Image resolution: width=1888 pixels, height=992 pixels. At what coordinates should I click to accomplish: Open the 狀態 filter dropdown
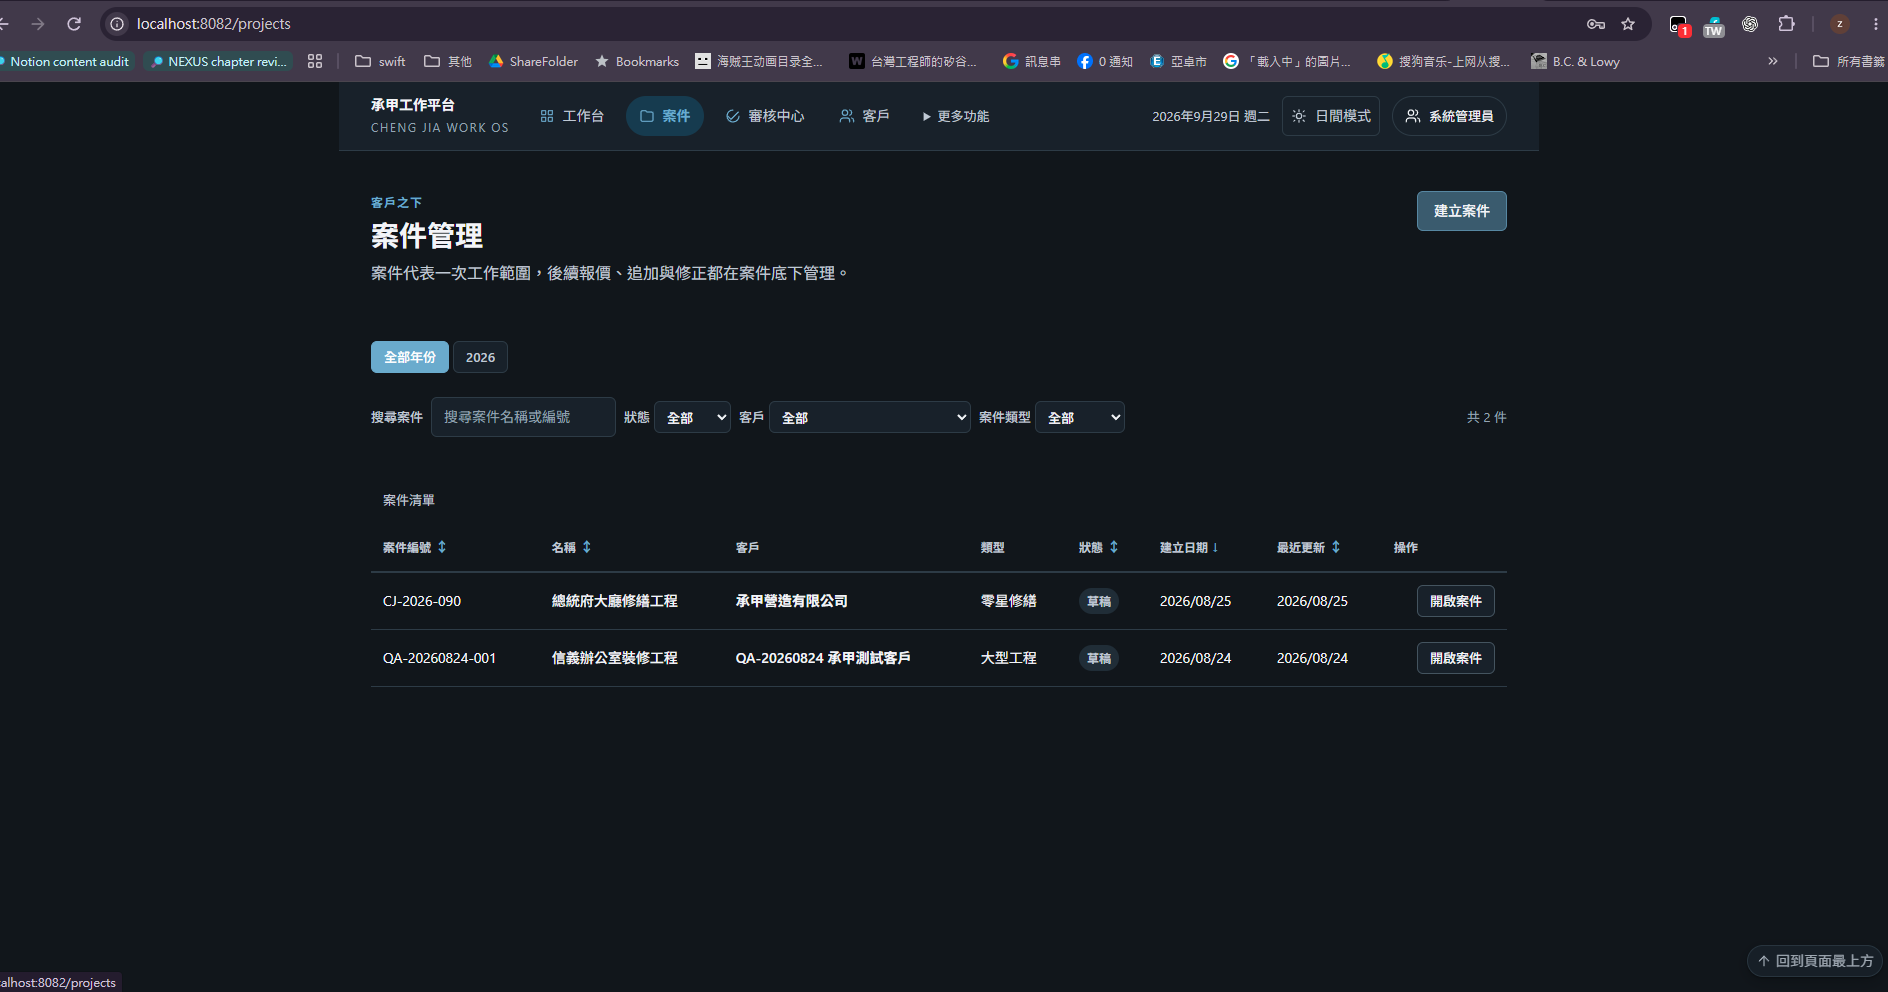click(692, 417)
